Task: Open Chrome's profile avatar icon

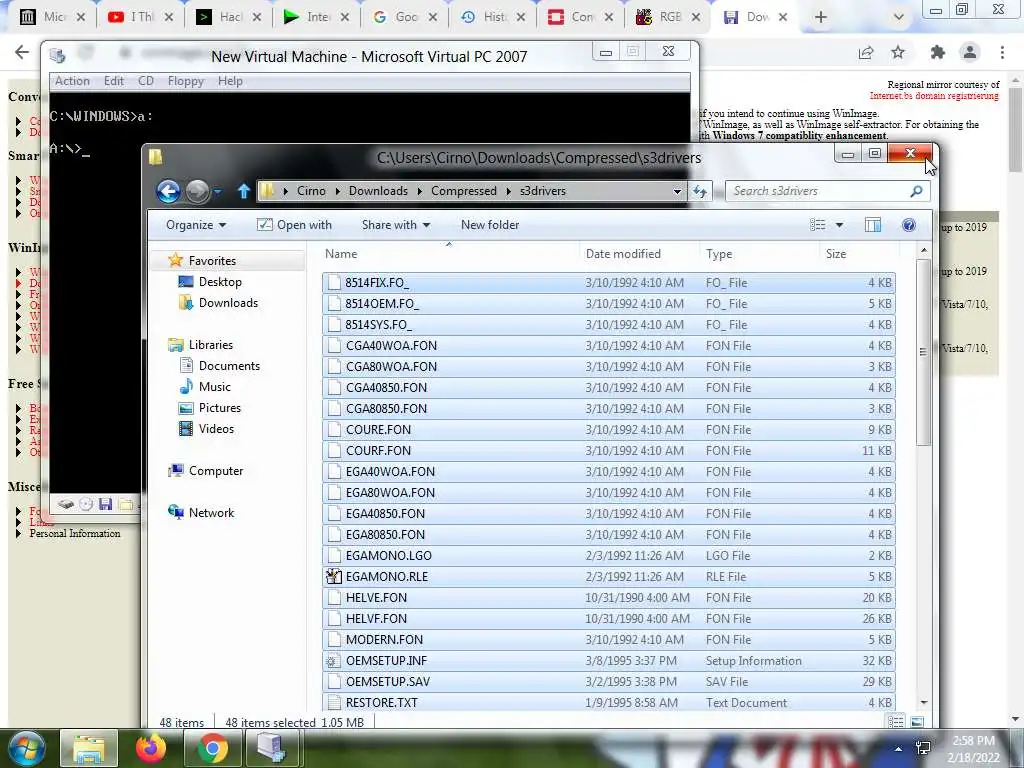Action: point(970,52)
